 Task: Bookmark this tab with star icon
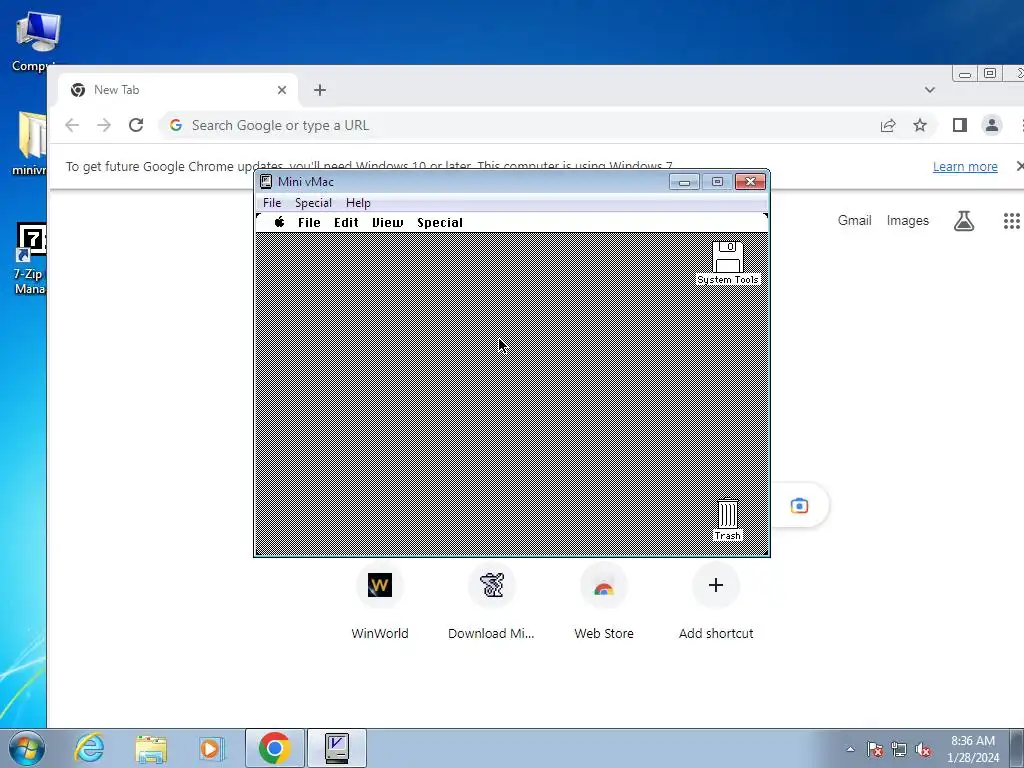pos(920,125)
